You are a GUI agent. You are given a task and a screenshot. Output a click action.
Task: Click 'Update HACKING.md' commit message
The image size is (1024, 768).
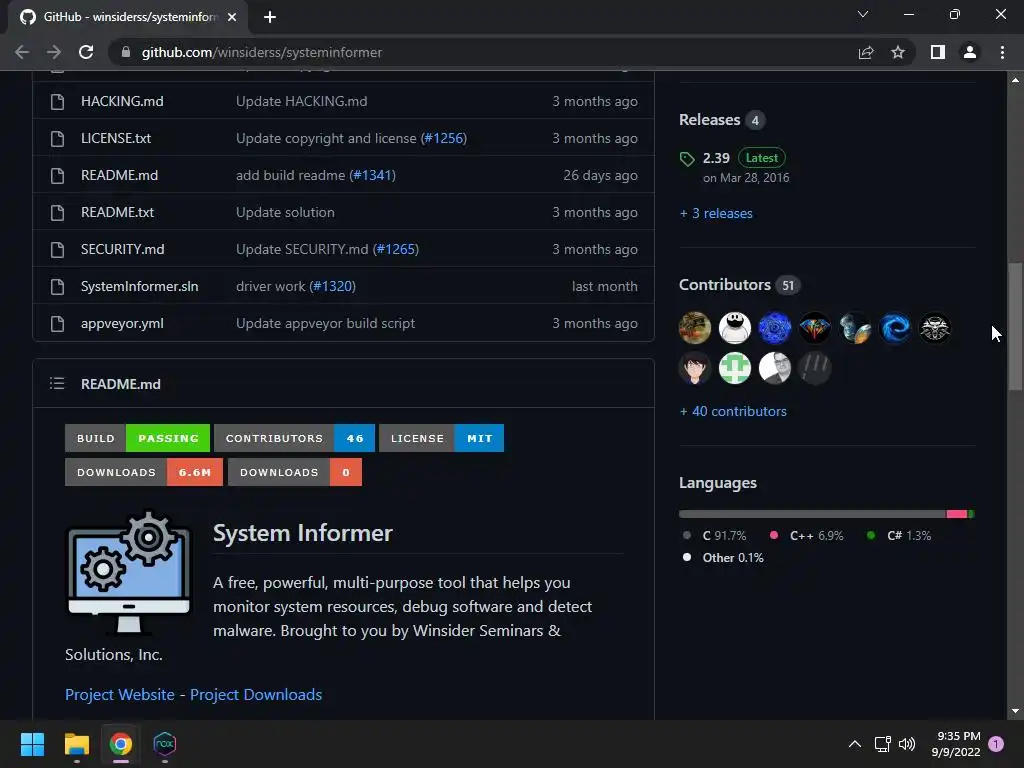pos(302,101)
